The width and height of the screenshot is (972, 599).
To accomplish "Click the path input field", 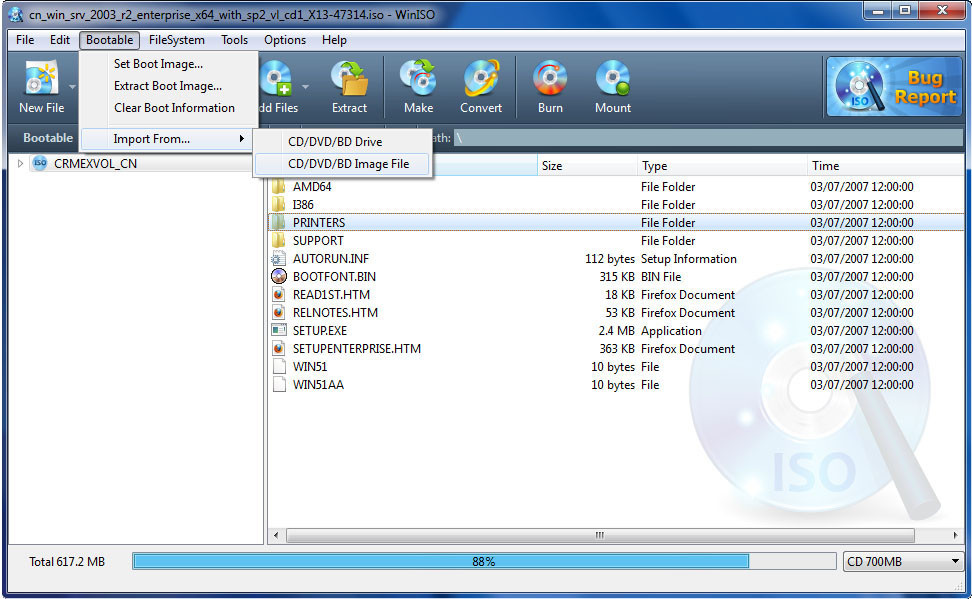I will click(708, 138).
